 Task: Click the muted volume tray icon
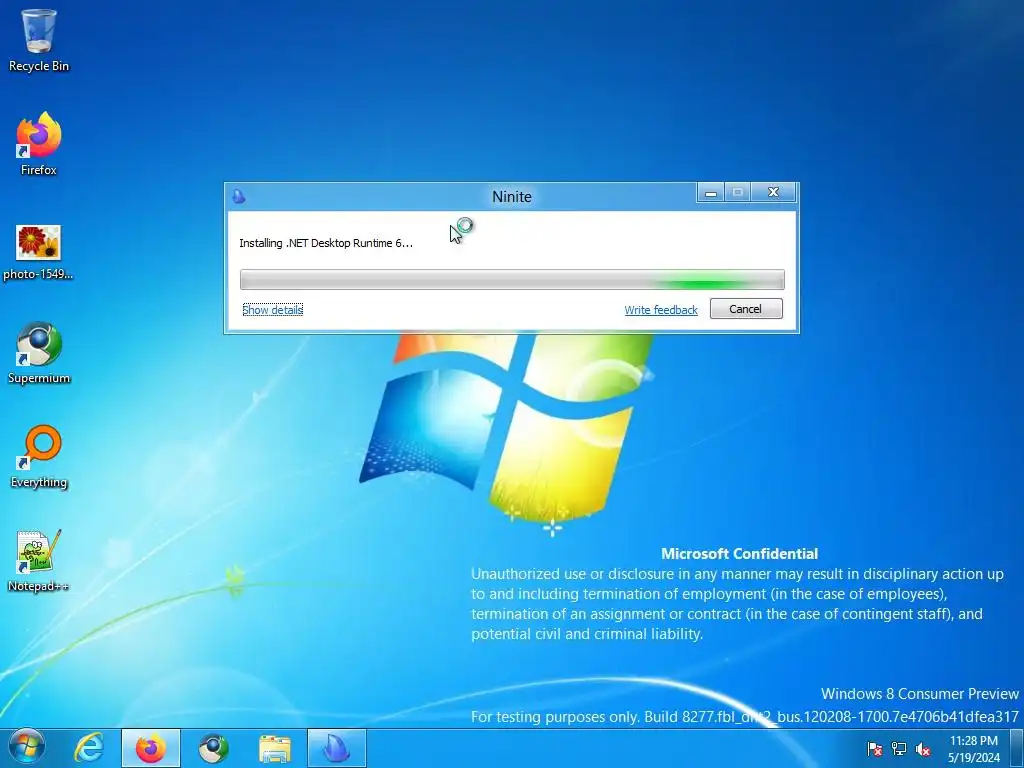click(923, 749)
